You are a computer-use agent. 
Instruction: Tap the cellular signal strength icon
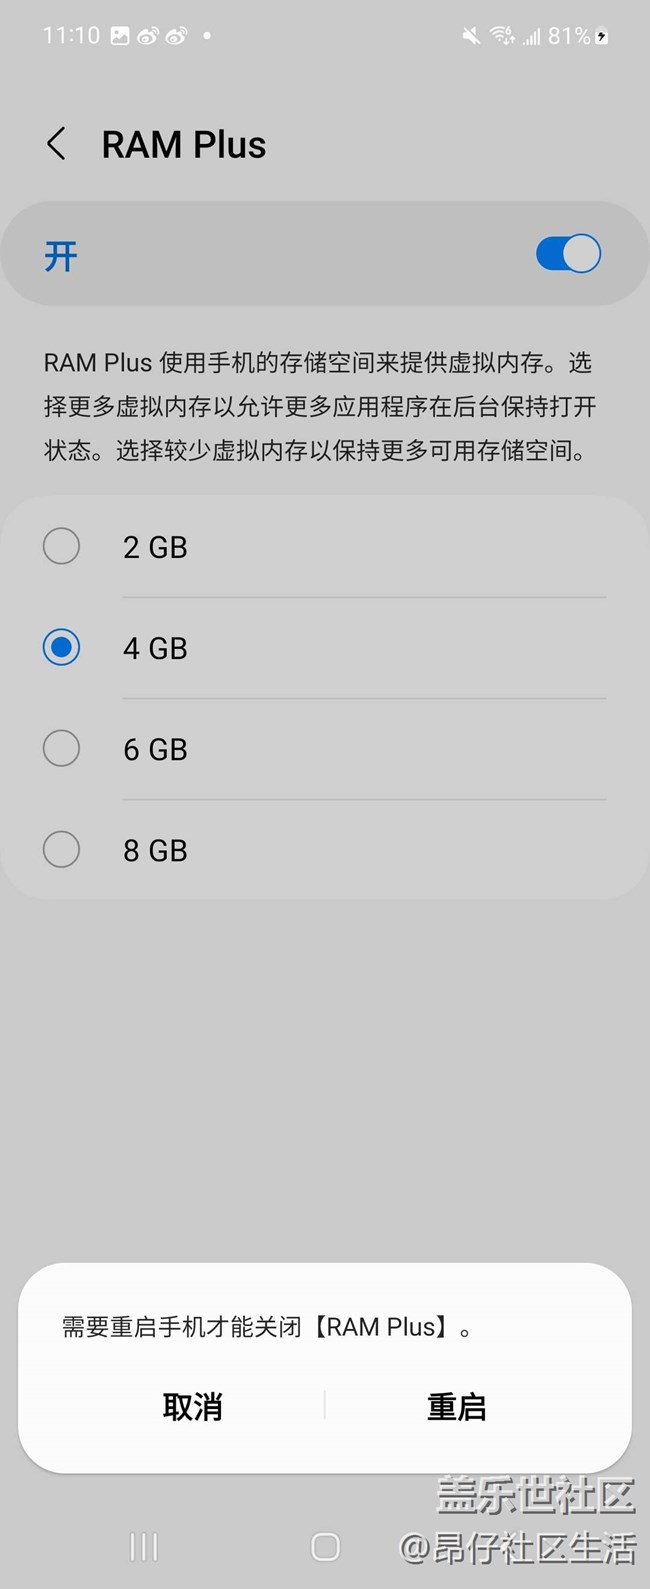coord(531,37)
